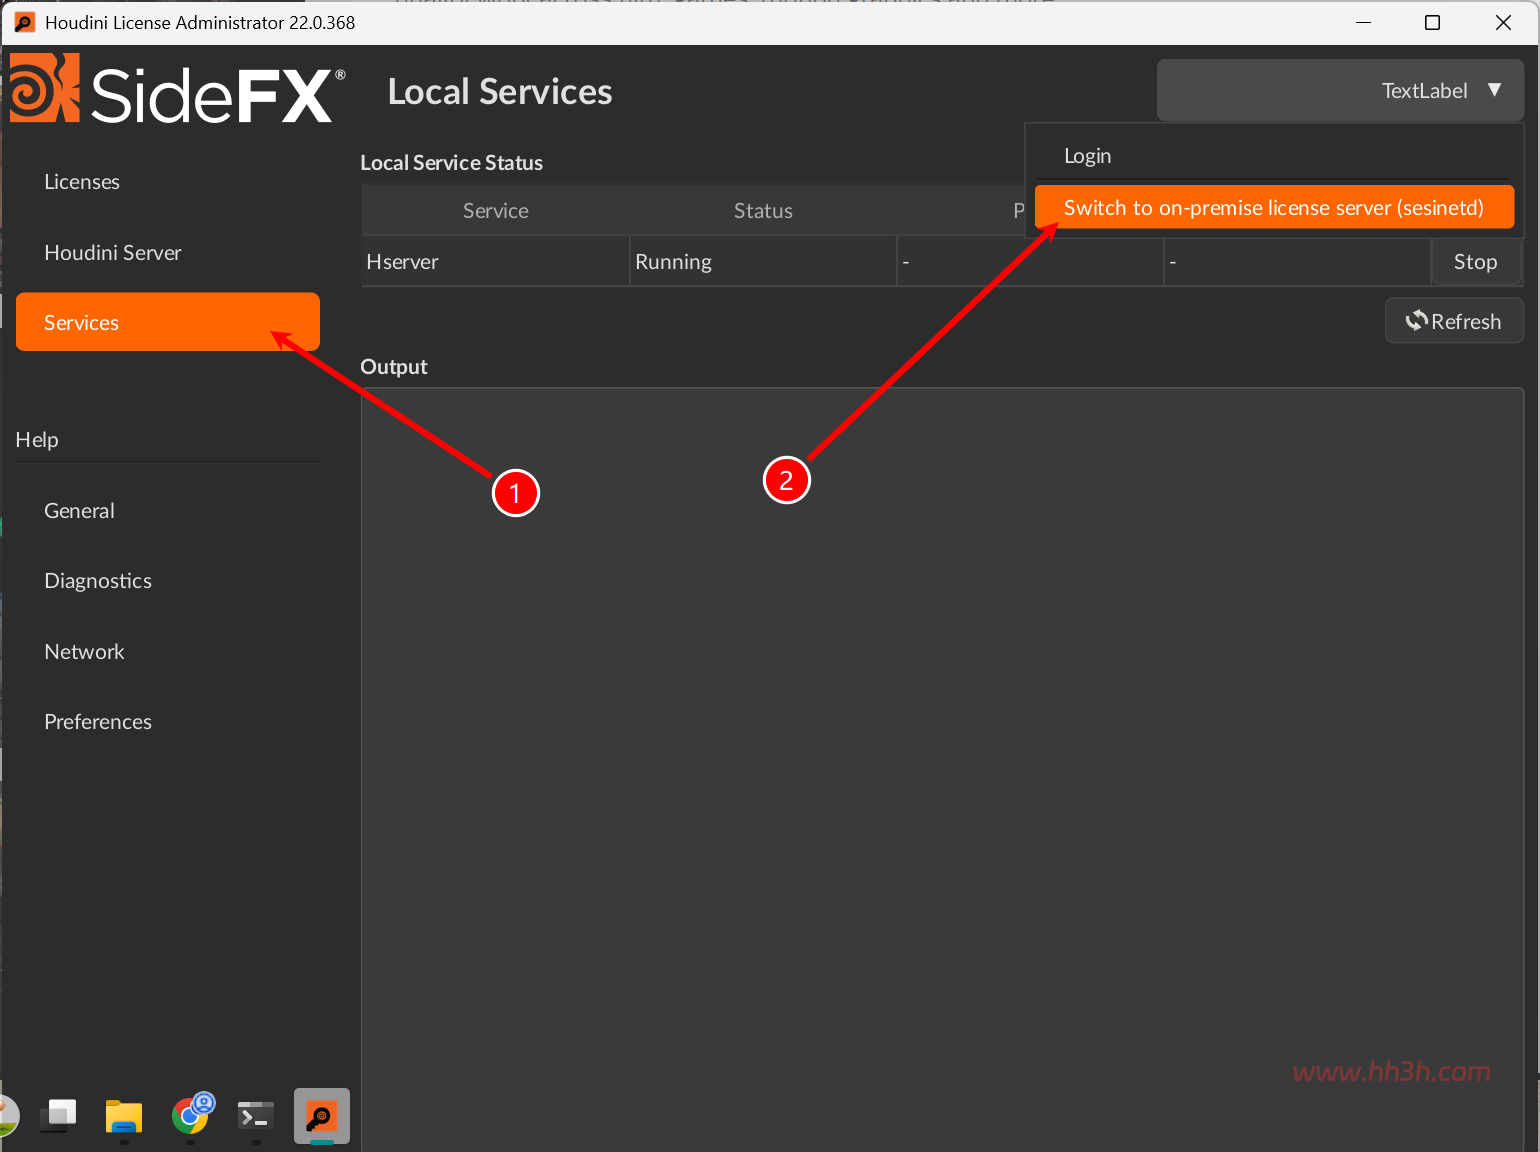Select the Hserver cell in the table
Viewport: 1540px width, 1152px height.
point(495,262)
